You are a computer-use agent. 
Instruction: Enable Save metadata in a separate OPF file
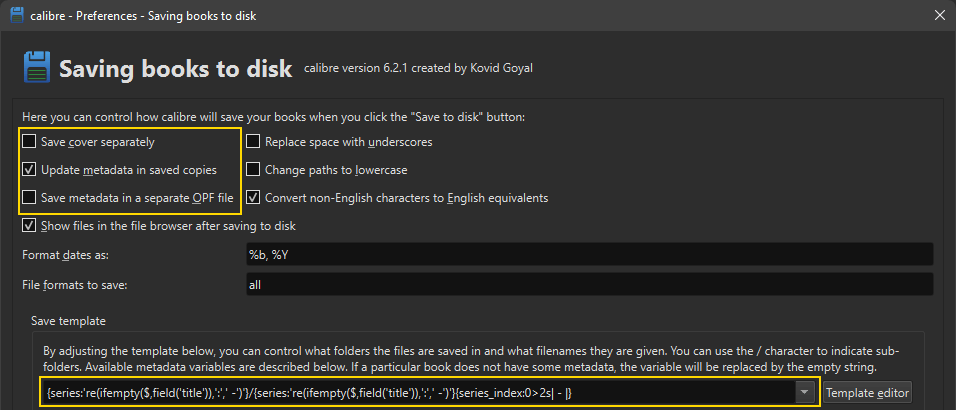coord(30,198)
